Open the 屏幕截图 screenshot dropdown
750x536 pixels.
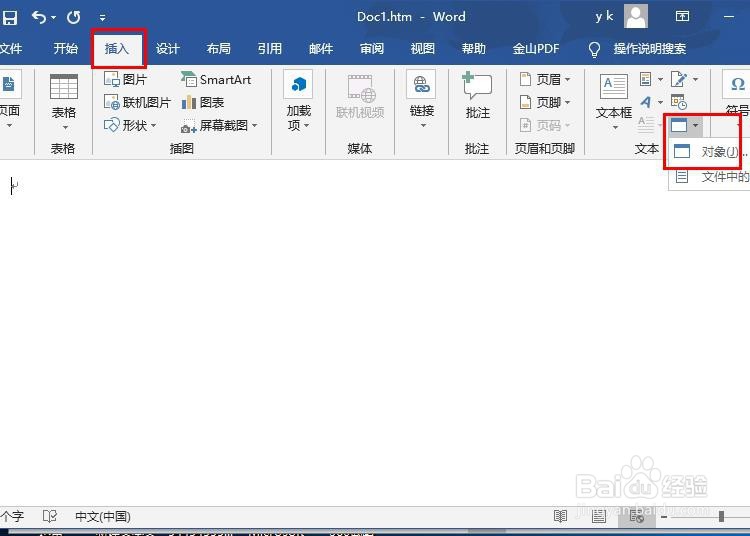coord(219,126)
